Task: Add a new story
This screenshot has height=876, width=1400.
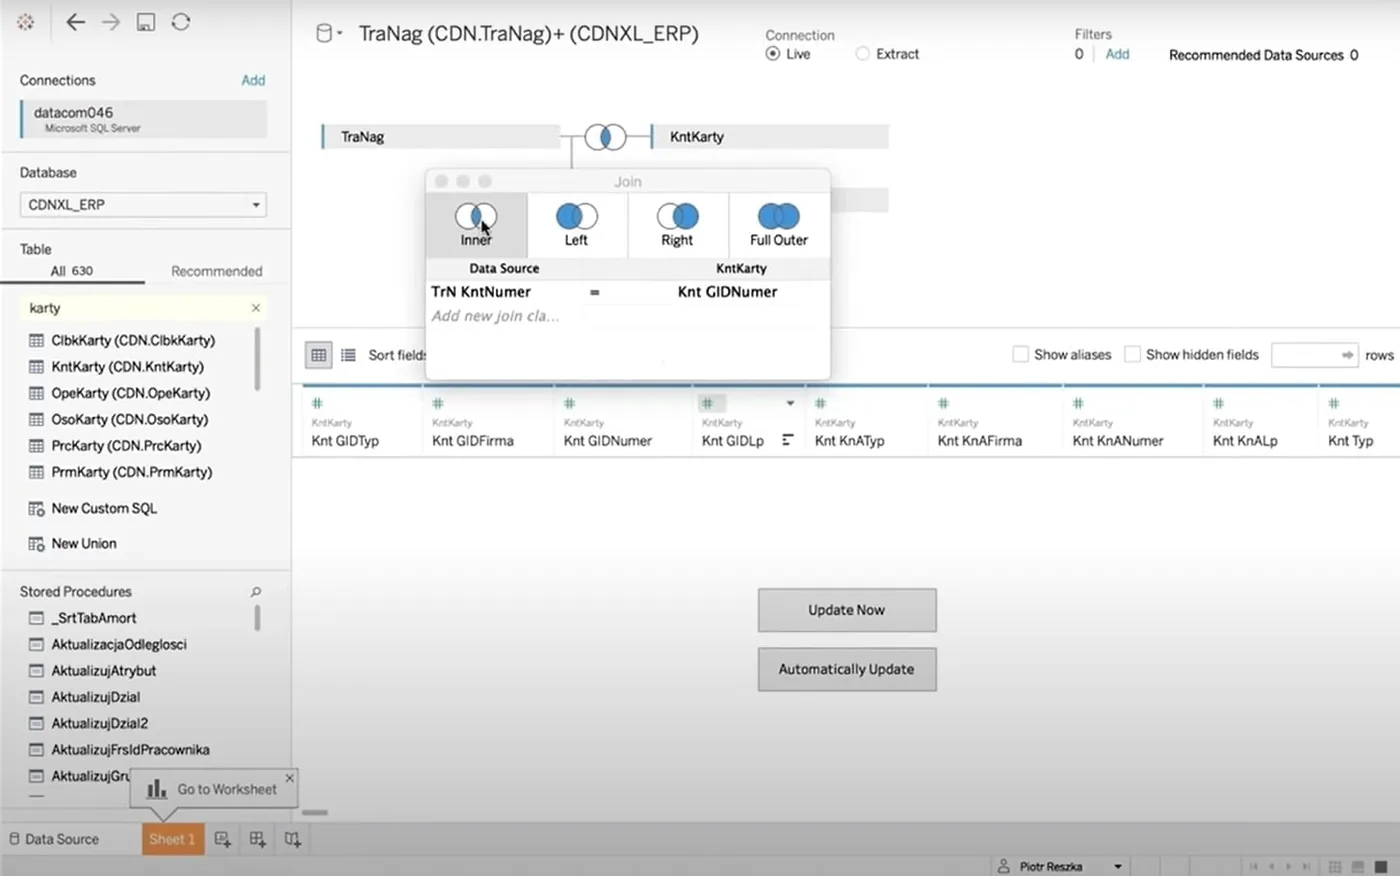Action: click(x=292, y=839)
